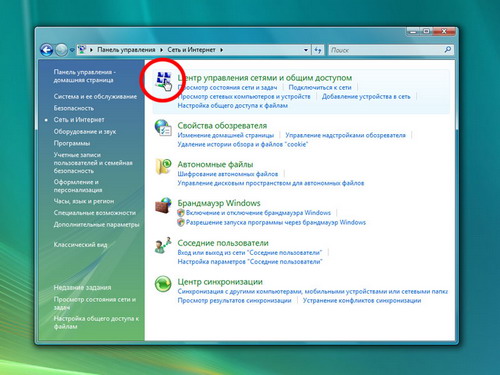Click Просмотр результатов синхронизации
The width and height of the screenshot is (500, 375).
click(234, 300)
